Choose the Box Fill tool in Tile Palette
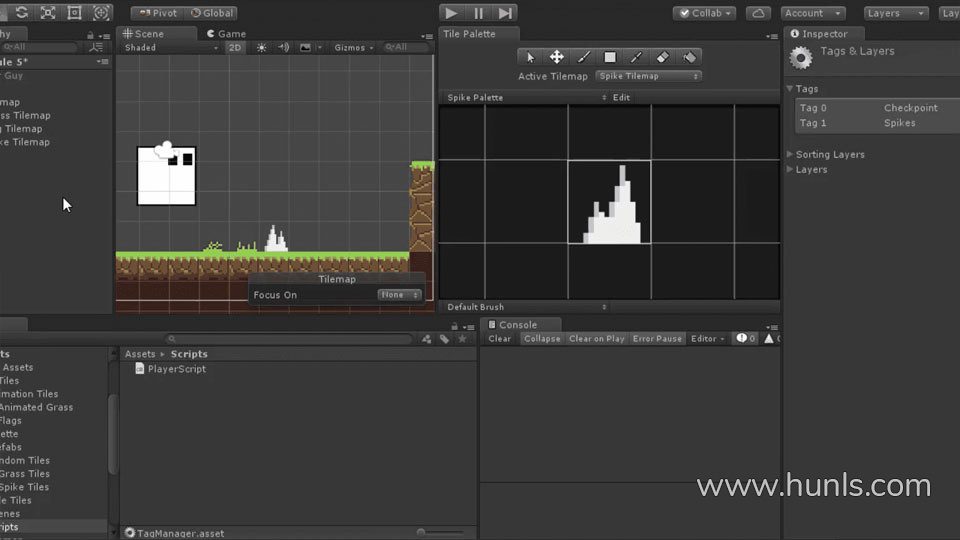Image resolution: width=960 pixels, height=540 pixels. [609, 57]
